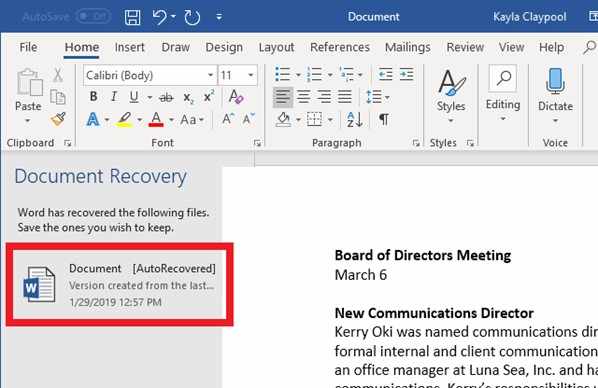Click Line and Paragraph Spacing icon
598x388 pixels.
pos(374,97)
